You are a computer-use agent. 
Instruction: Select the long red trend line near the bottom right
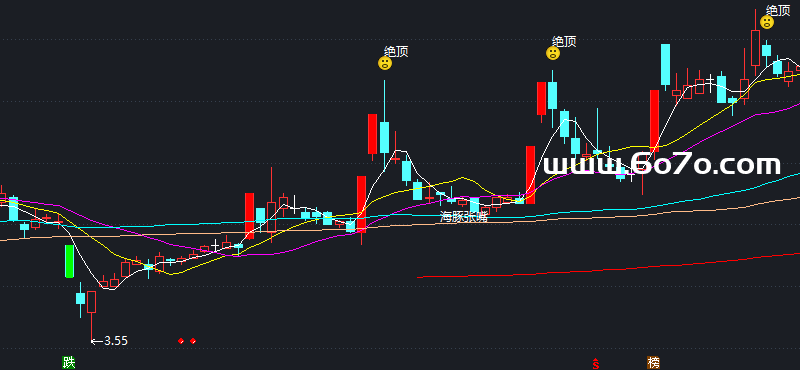click(609, 265)
